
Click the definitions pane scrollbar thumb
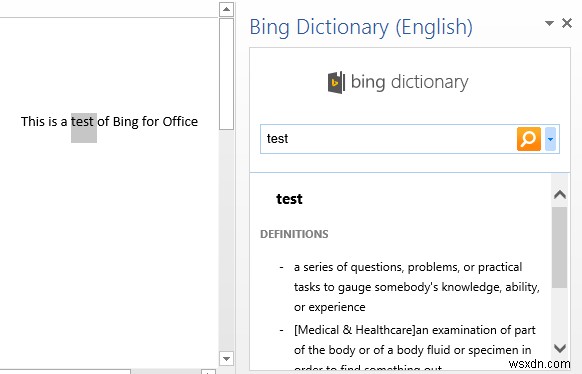pyautogui.click(x=560, y=247)
